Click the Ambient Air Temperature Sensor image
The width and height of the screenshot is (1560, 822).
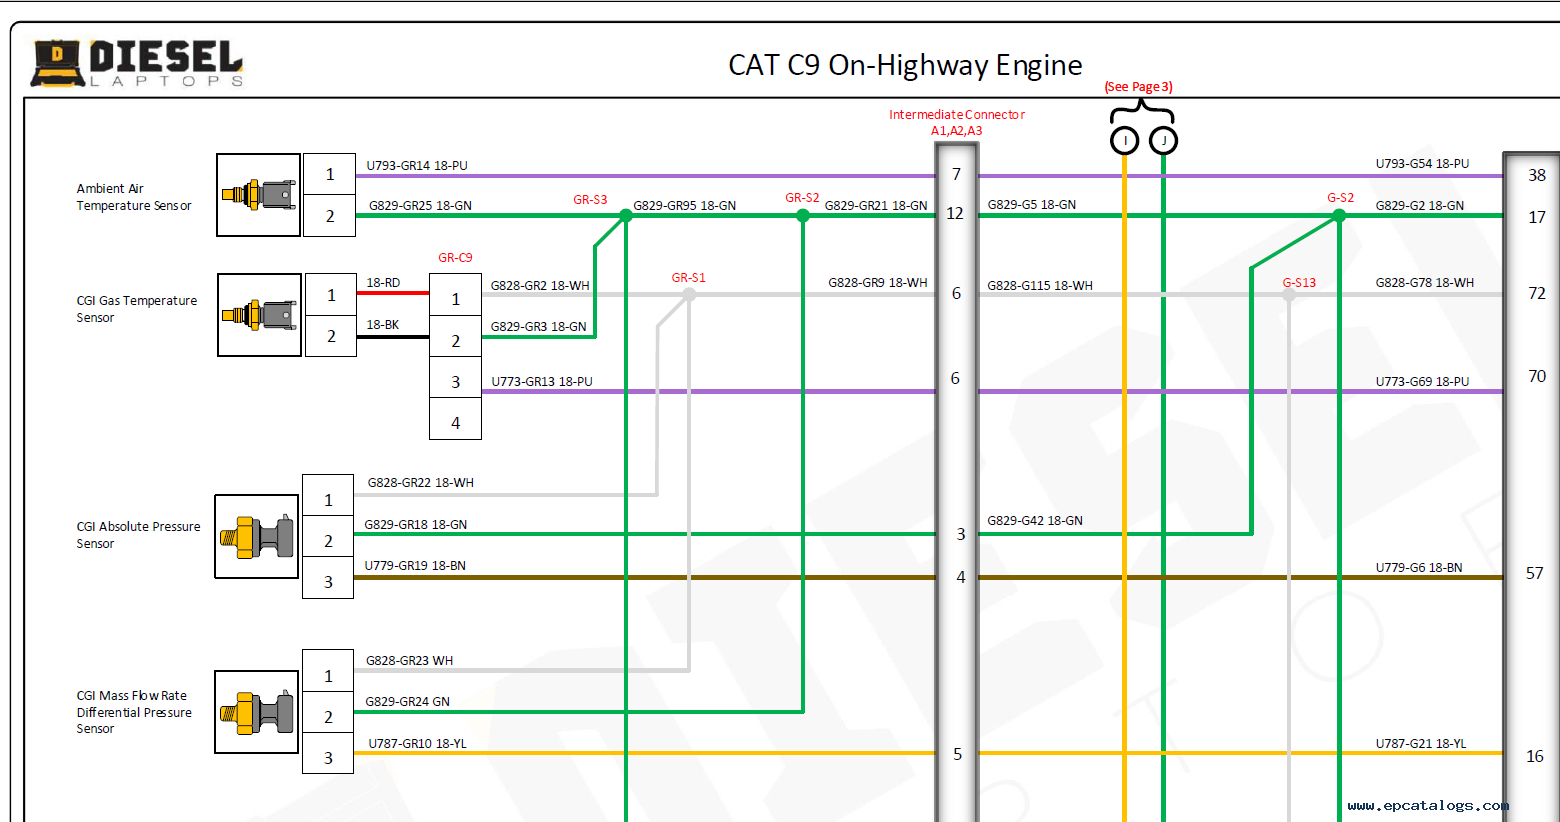[259, 195]
